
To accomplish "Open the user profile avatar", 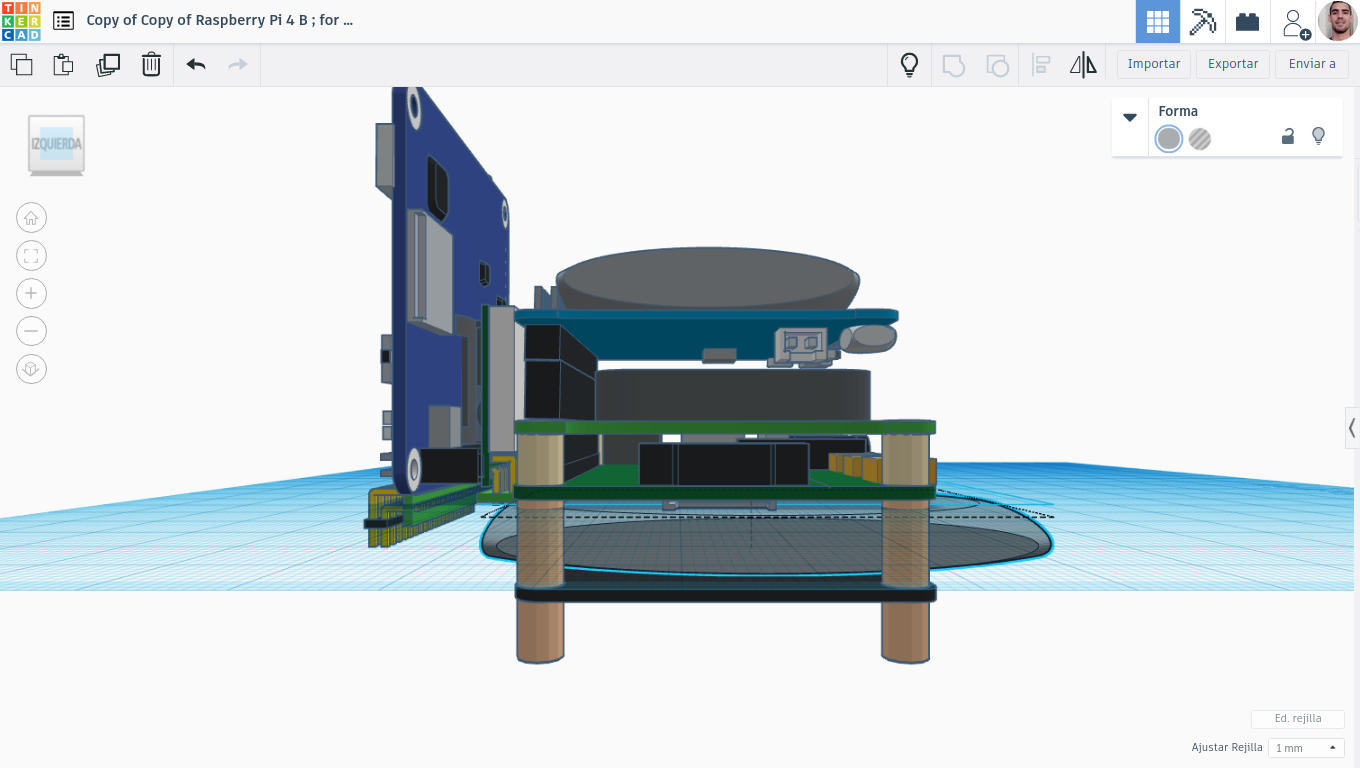I will click(x=1337, y=21).
